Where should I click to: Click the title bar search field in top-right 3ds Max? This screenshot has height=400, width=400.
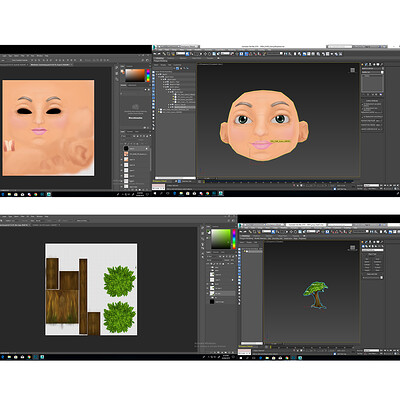coord(340,47)
